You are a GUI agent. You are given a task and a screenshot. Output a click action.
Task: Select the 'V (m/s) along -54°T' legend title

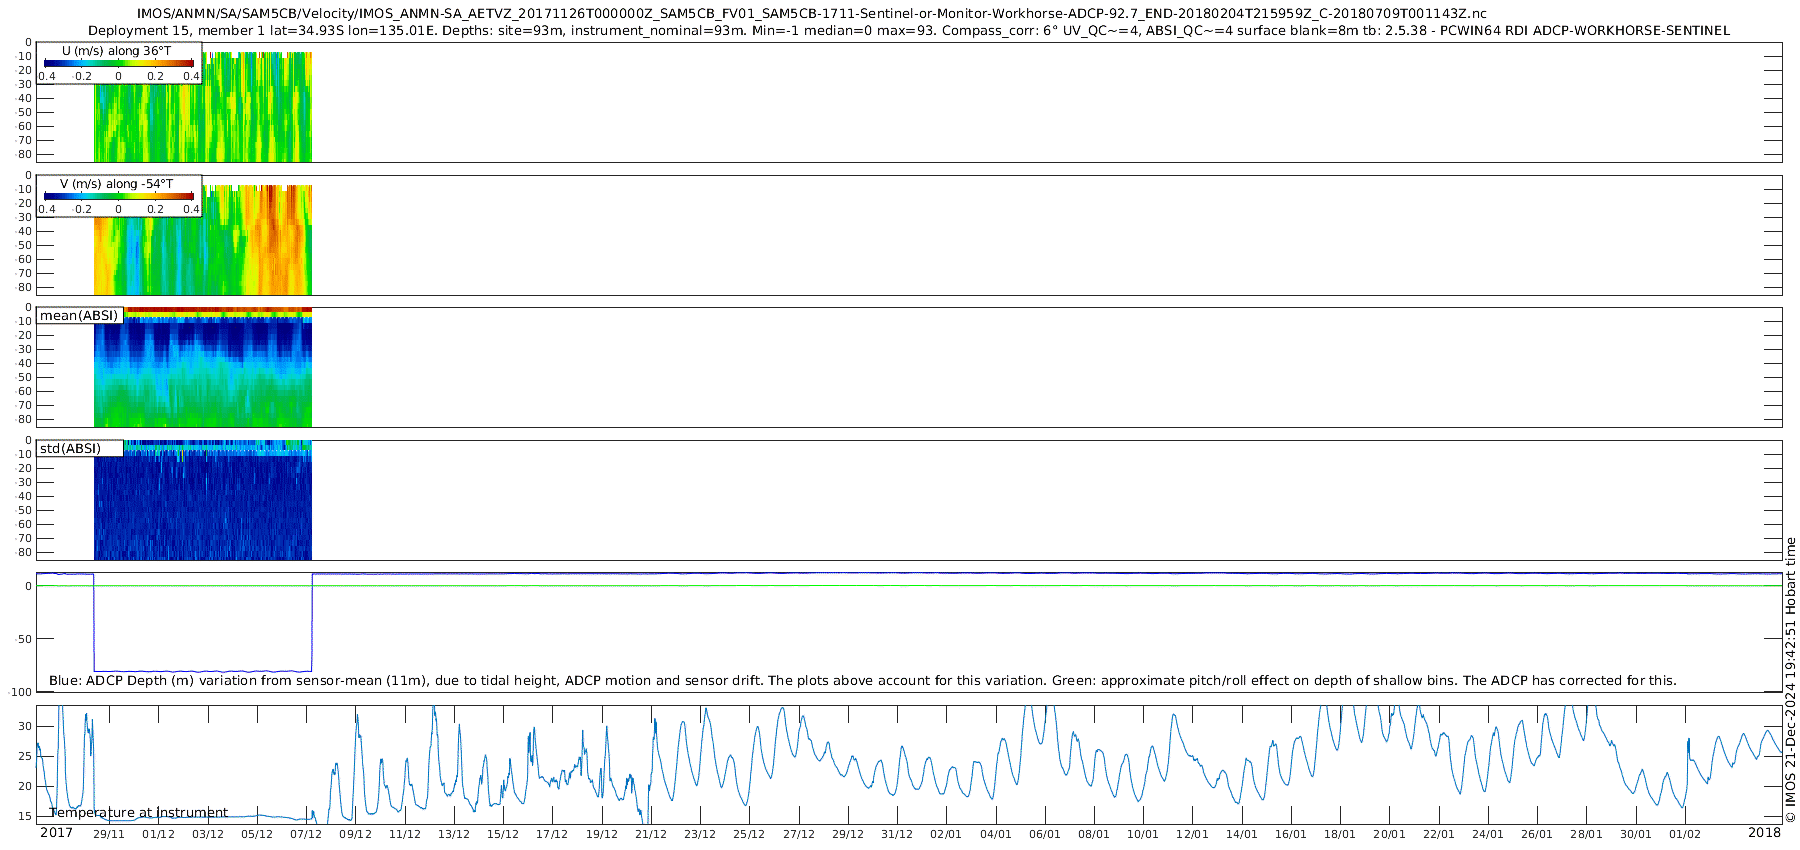pos(116,184)
